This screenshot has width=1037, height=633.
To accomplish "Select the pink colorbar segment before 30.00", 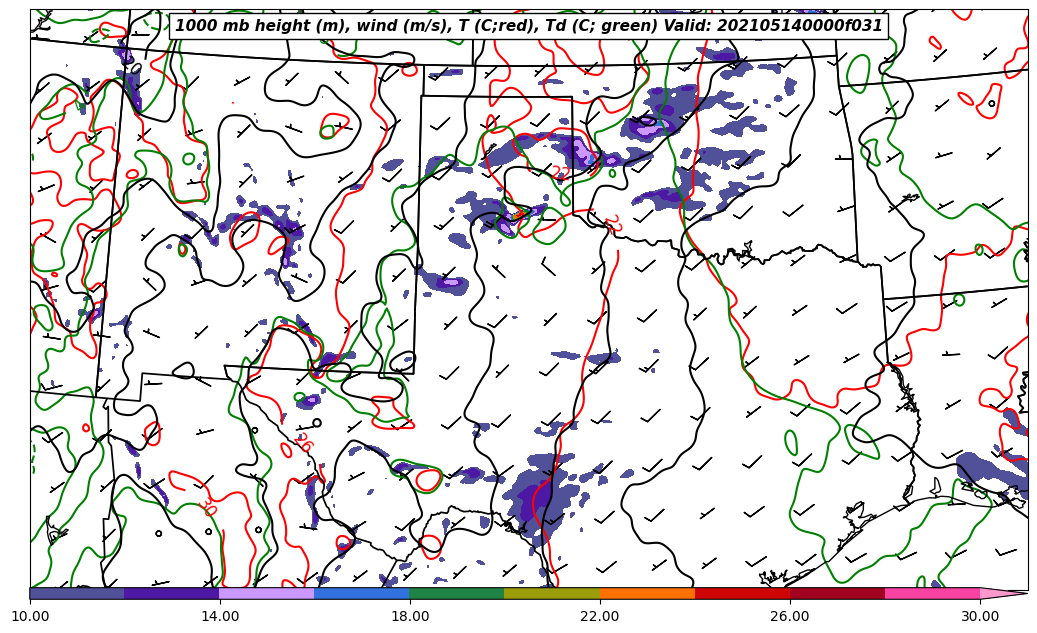I will (933, 593).
